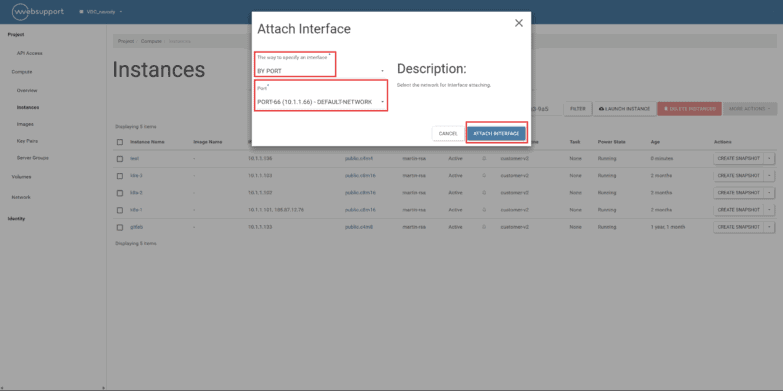Expand actions dropdown arrow in test row

tap(770, 158)
